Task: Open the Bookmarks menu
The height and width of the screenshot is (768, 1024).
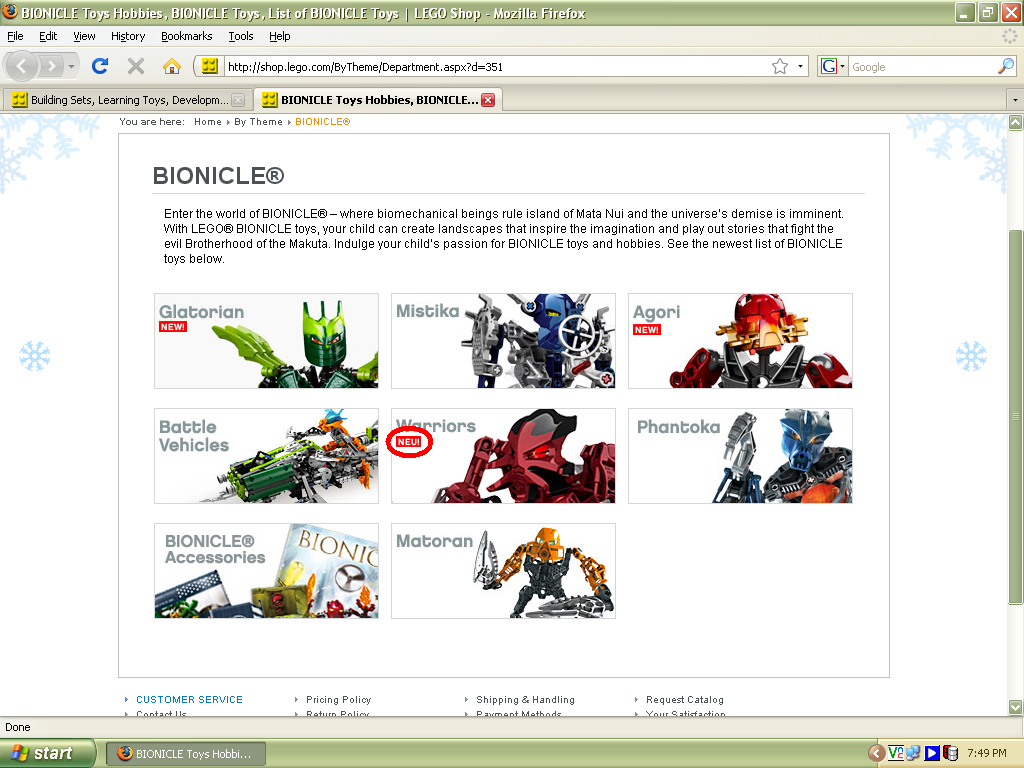Action: [x=187, y=36]
